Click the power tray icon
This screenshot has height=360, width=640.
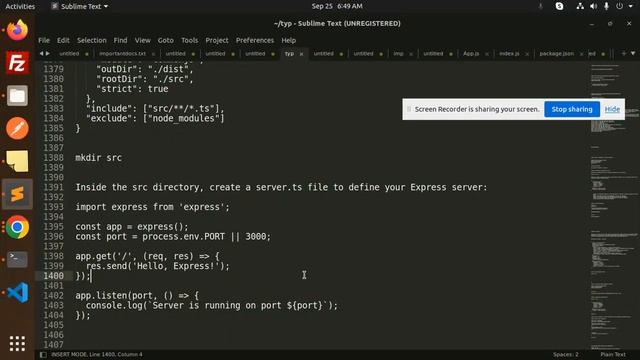click(620, 6)
